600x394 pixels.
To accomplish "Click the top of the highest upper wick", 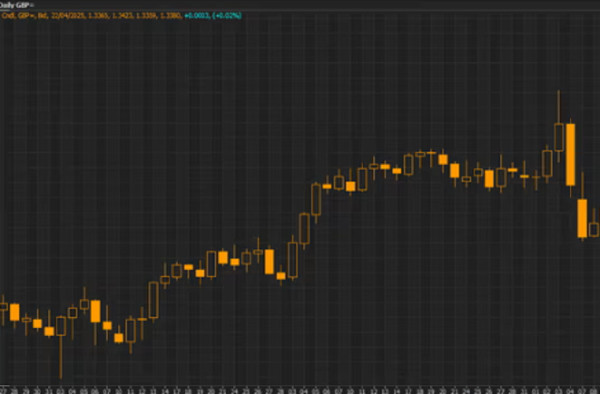I will (559, 91).
